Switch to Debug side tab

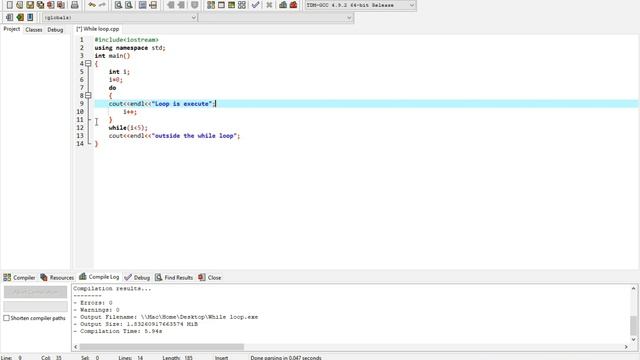tap(55, 29)
